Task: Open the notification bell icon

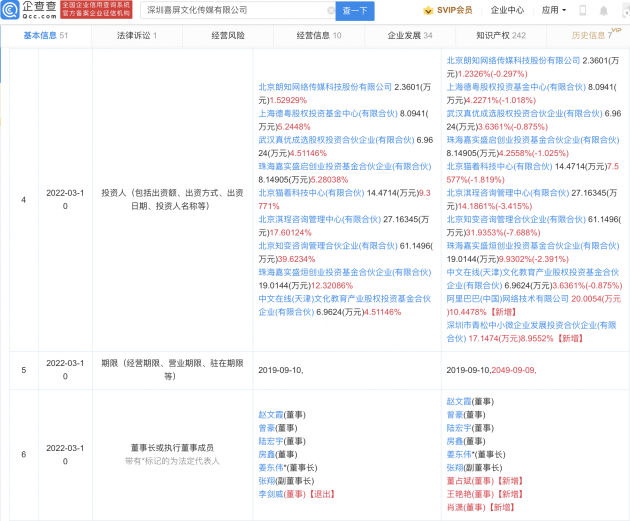Action: [603, 11]
